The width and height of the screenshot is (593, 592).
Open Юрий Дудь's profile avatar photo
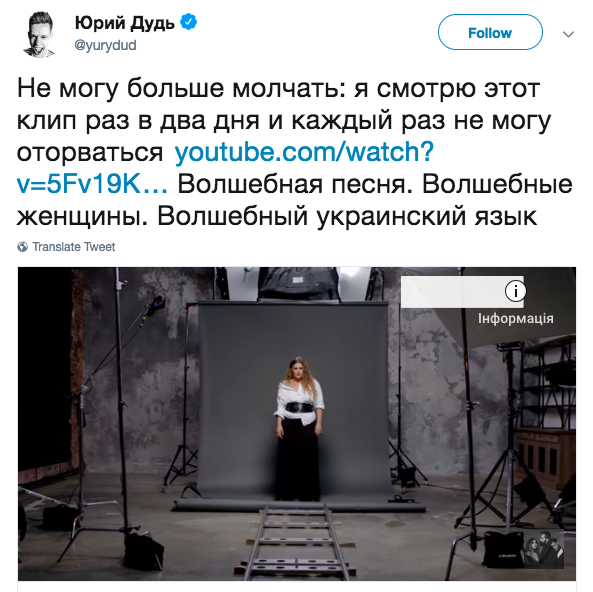click(x=39, y=34)
